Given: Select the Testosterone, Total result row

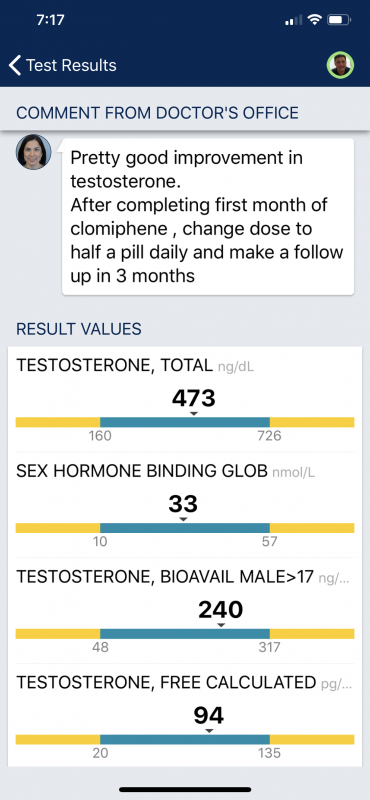Looking at the screenshot, I should point(185,399).
